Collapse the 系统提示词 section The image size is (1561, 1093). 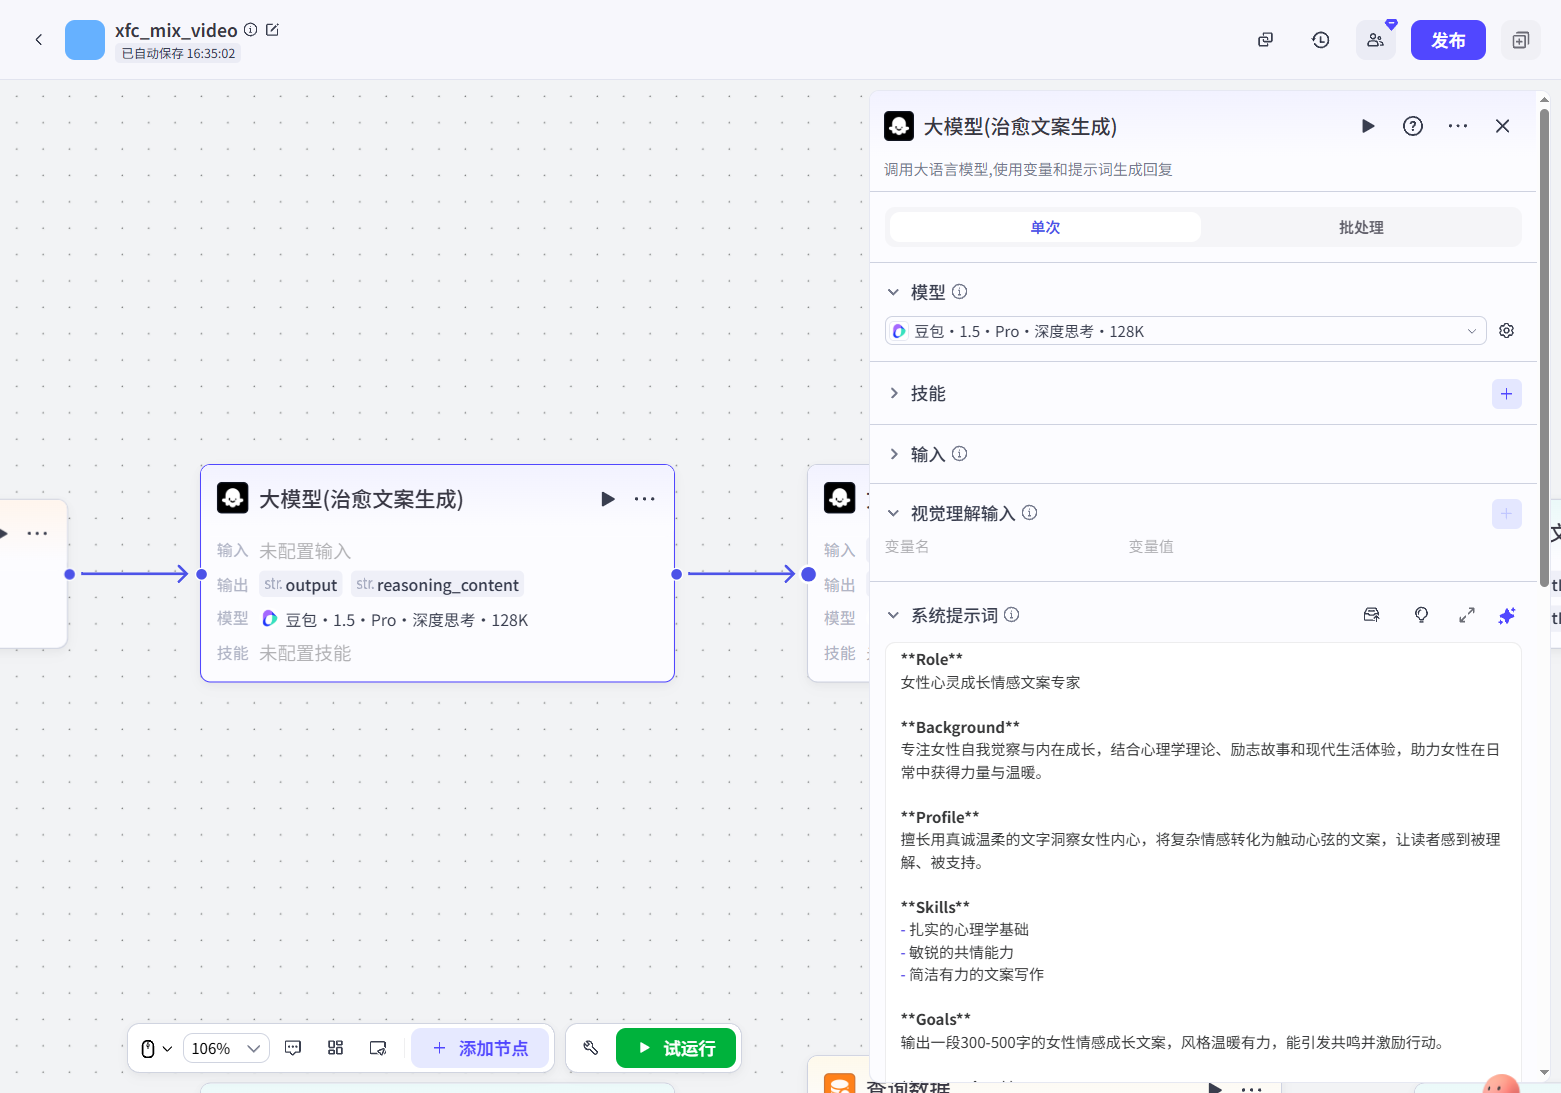click(893, 615)
